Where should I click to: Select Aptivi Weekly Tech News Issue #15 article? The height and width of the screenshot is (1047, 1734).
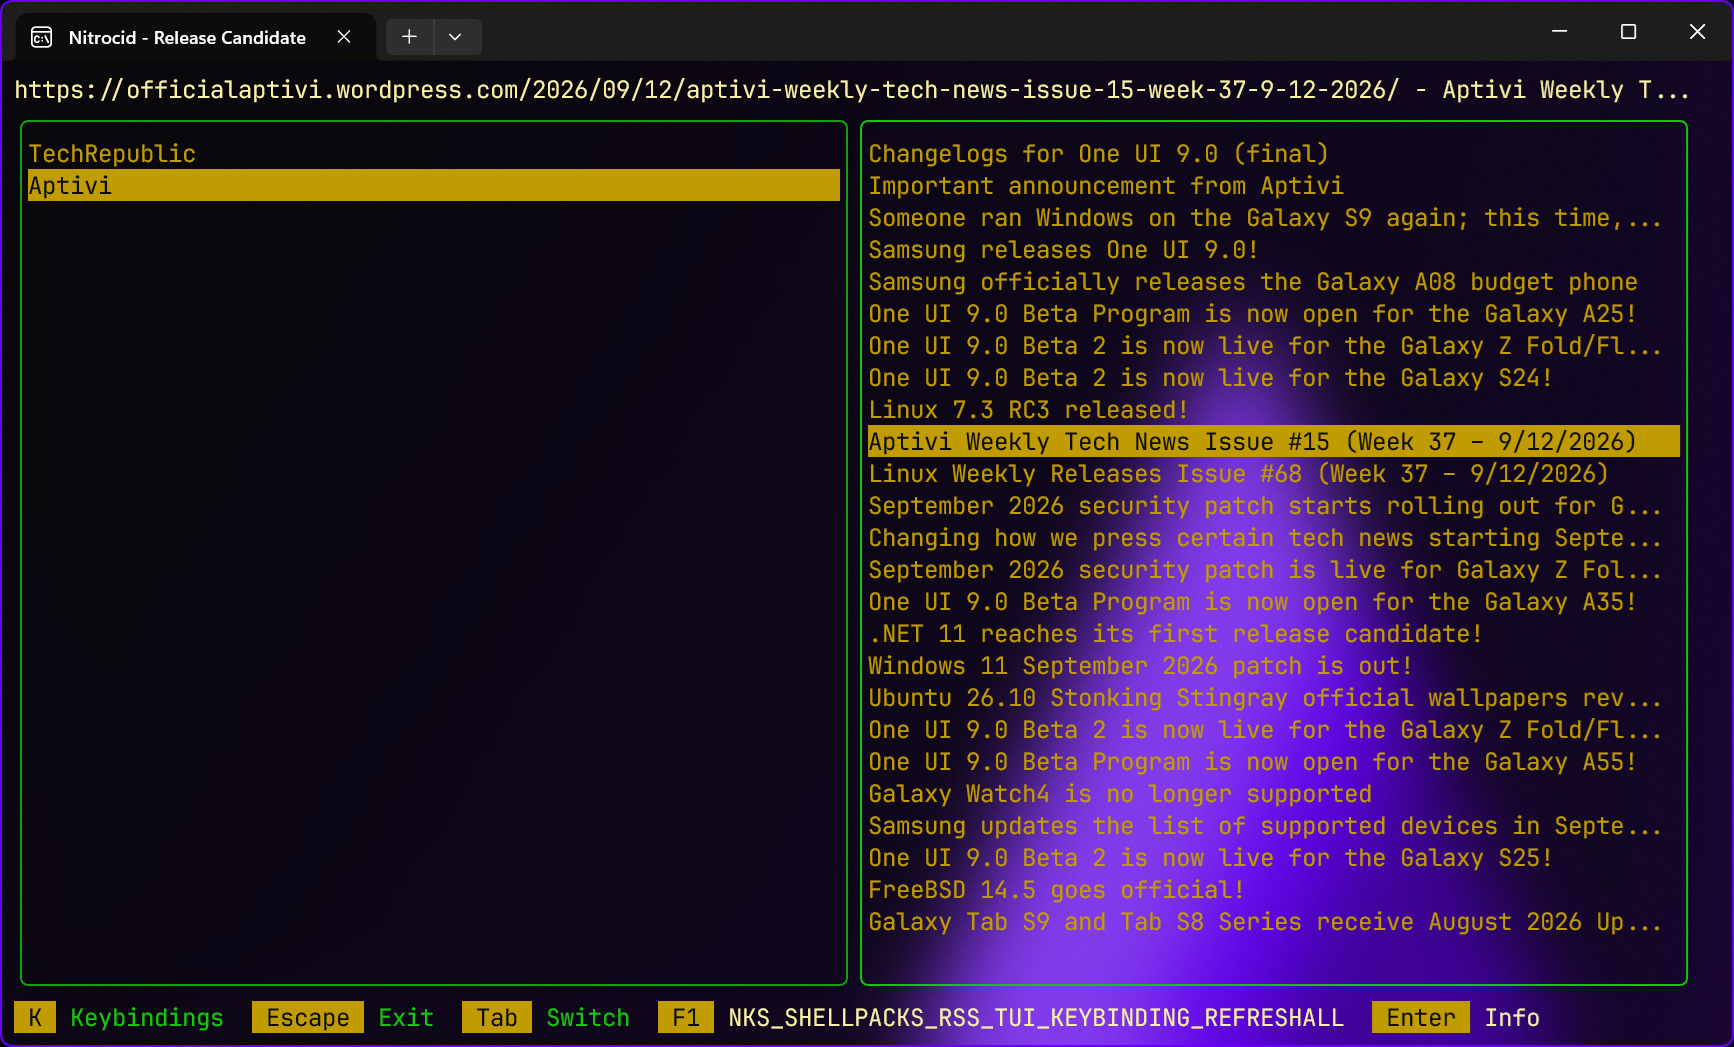point(1274,442)
